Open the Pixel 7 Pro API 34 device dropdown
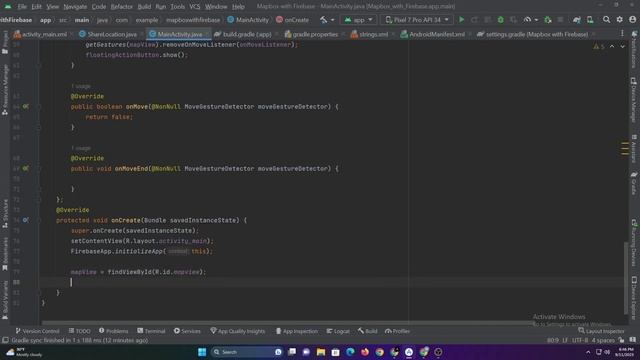Image resolution: width=640 pixels, height=360 pixels. tap(417, 20)
